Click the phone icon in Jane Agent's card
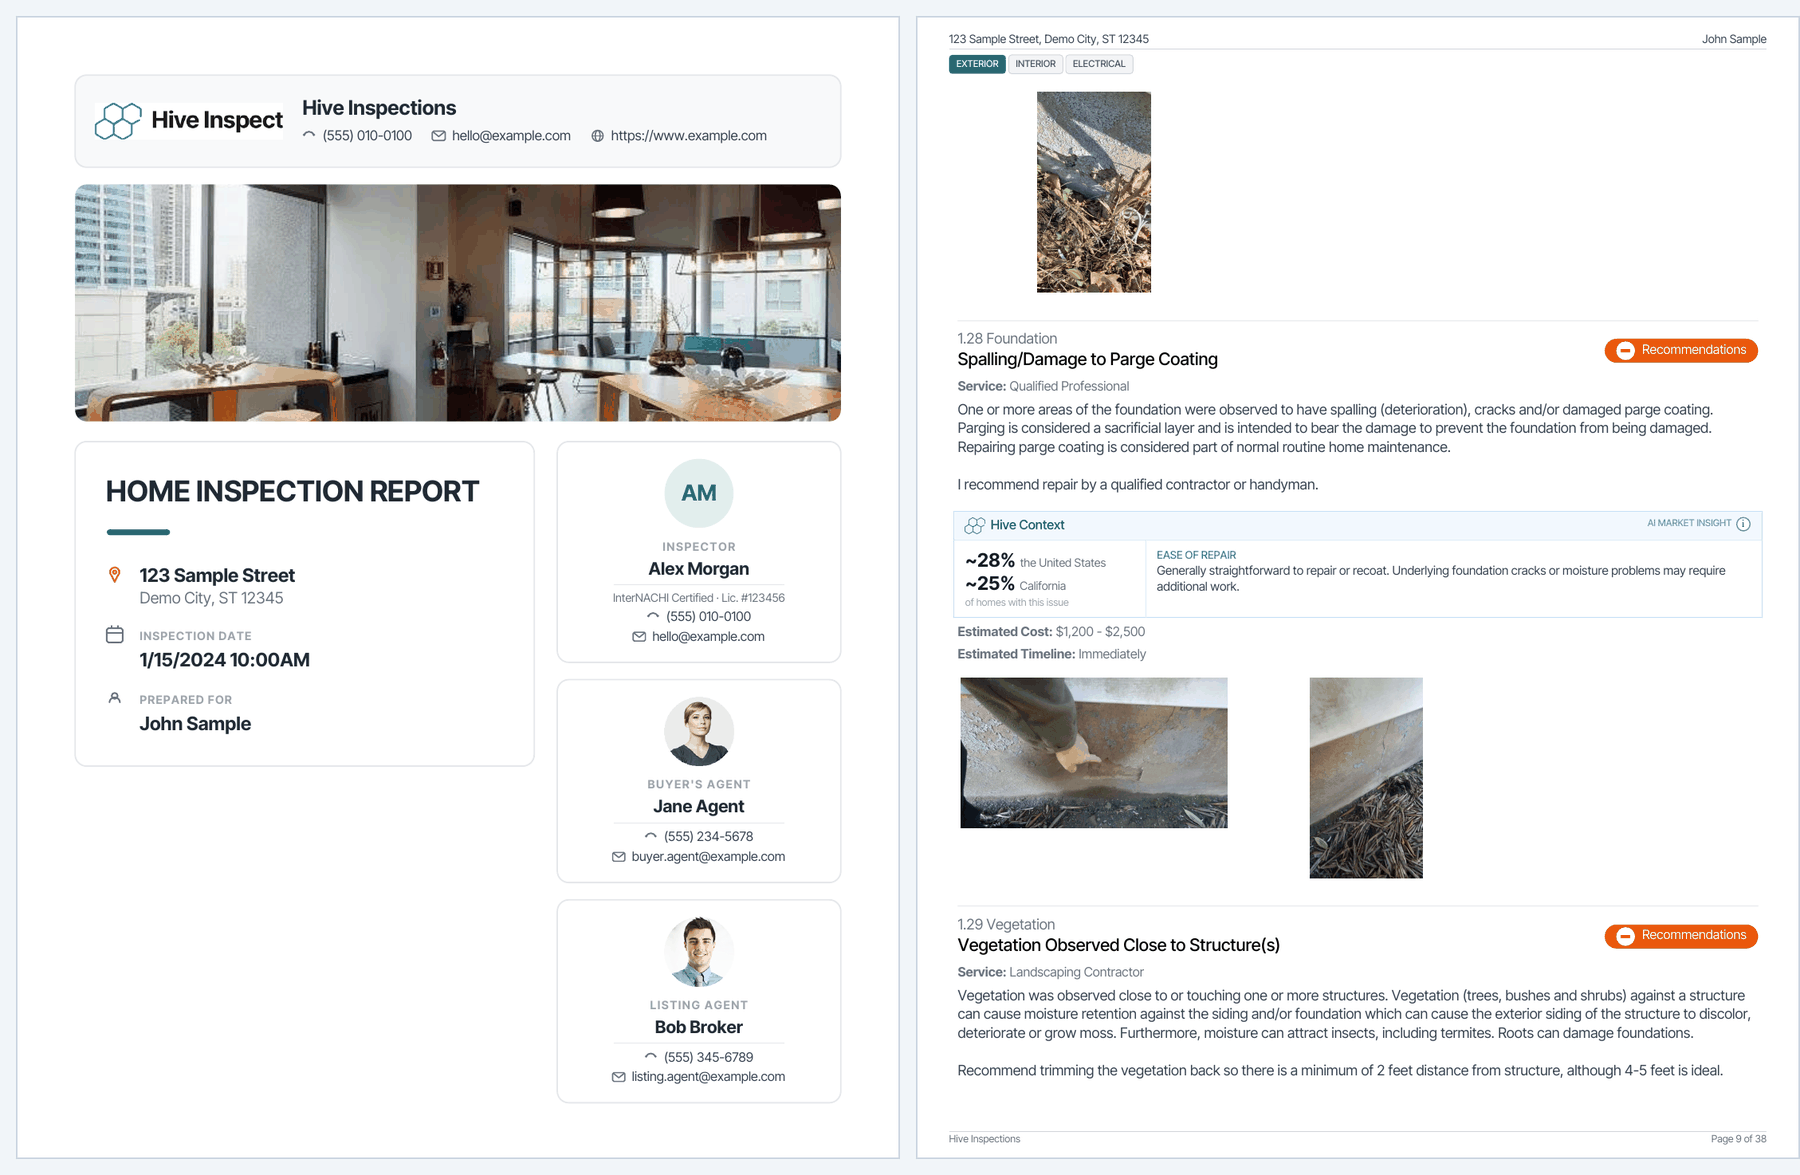 (651, 836)
